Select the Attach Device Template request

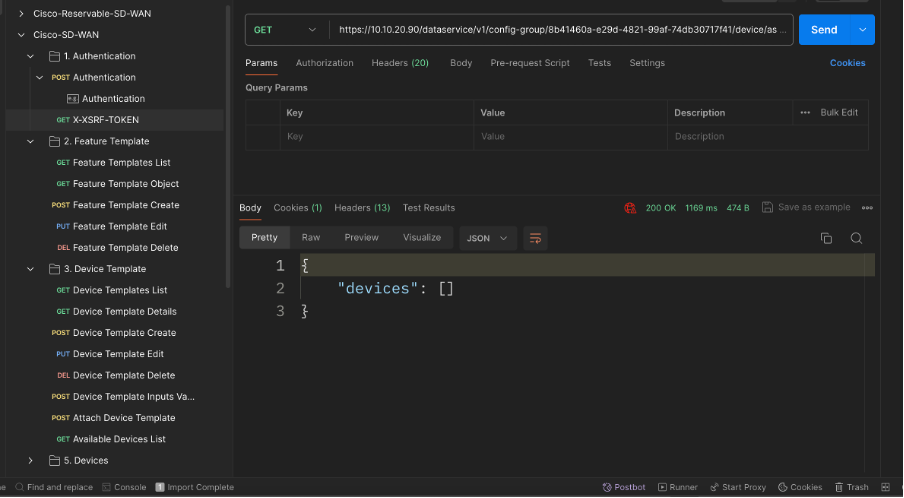[124, 418]
